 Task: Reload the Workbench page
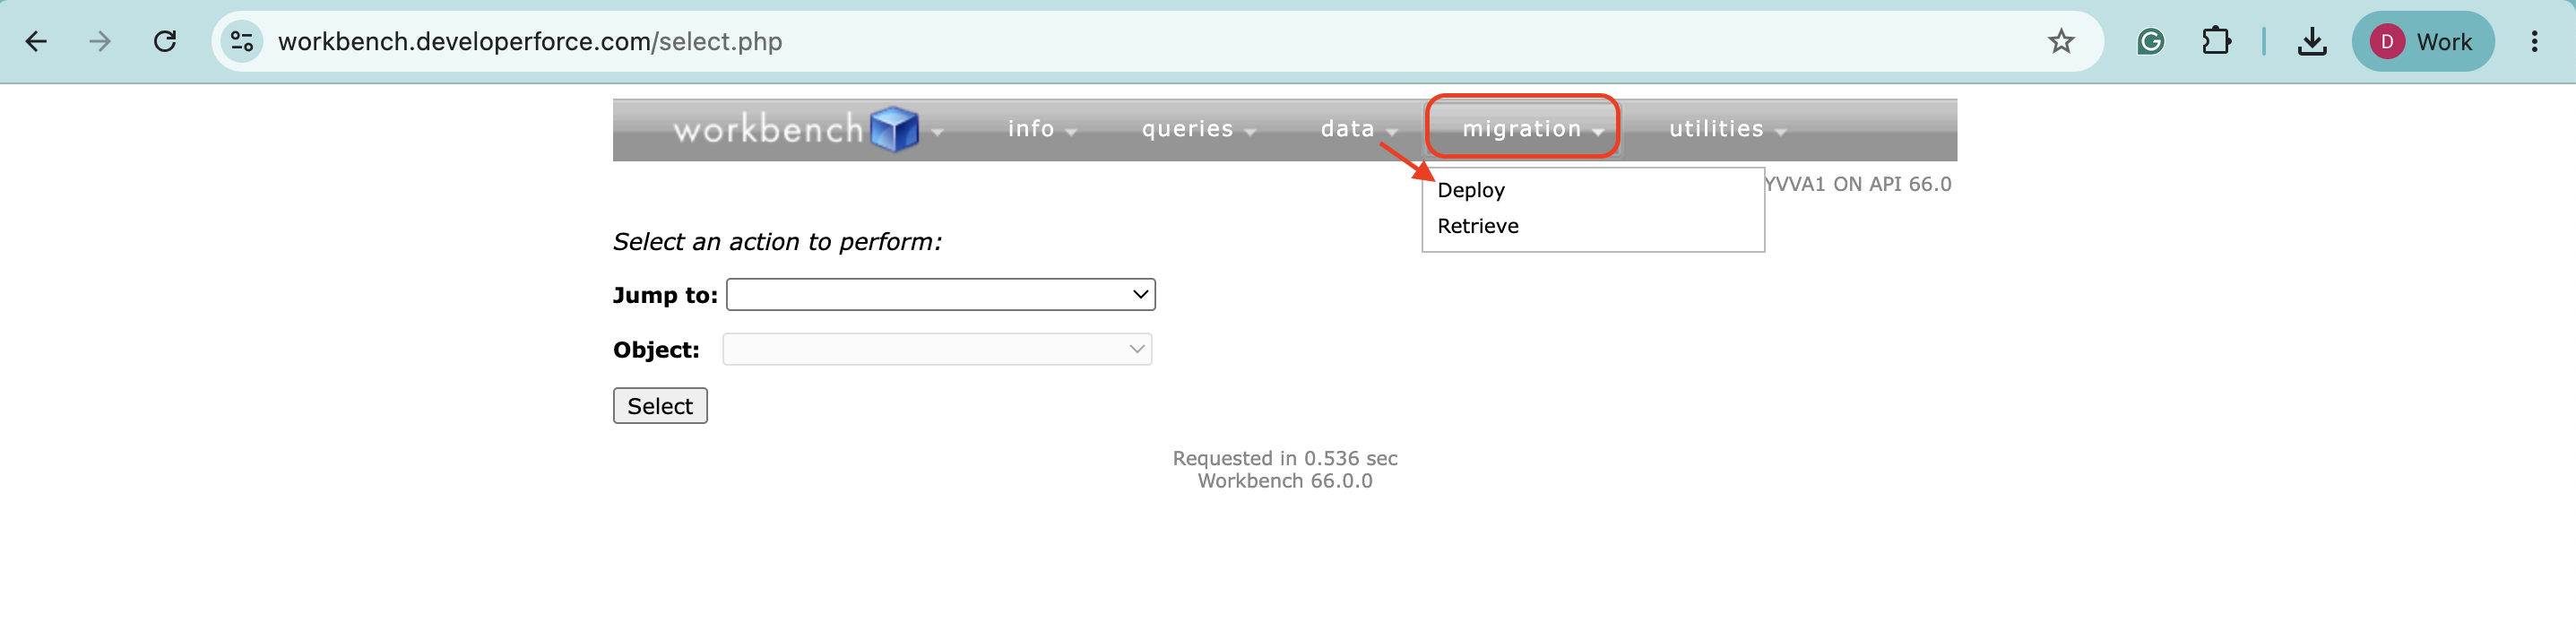tap(165, 41)
